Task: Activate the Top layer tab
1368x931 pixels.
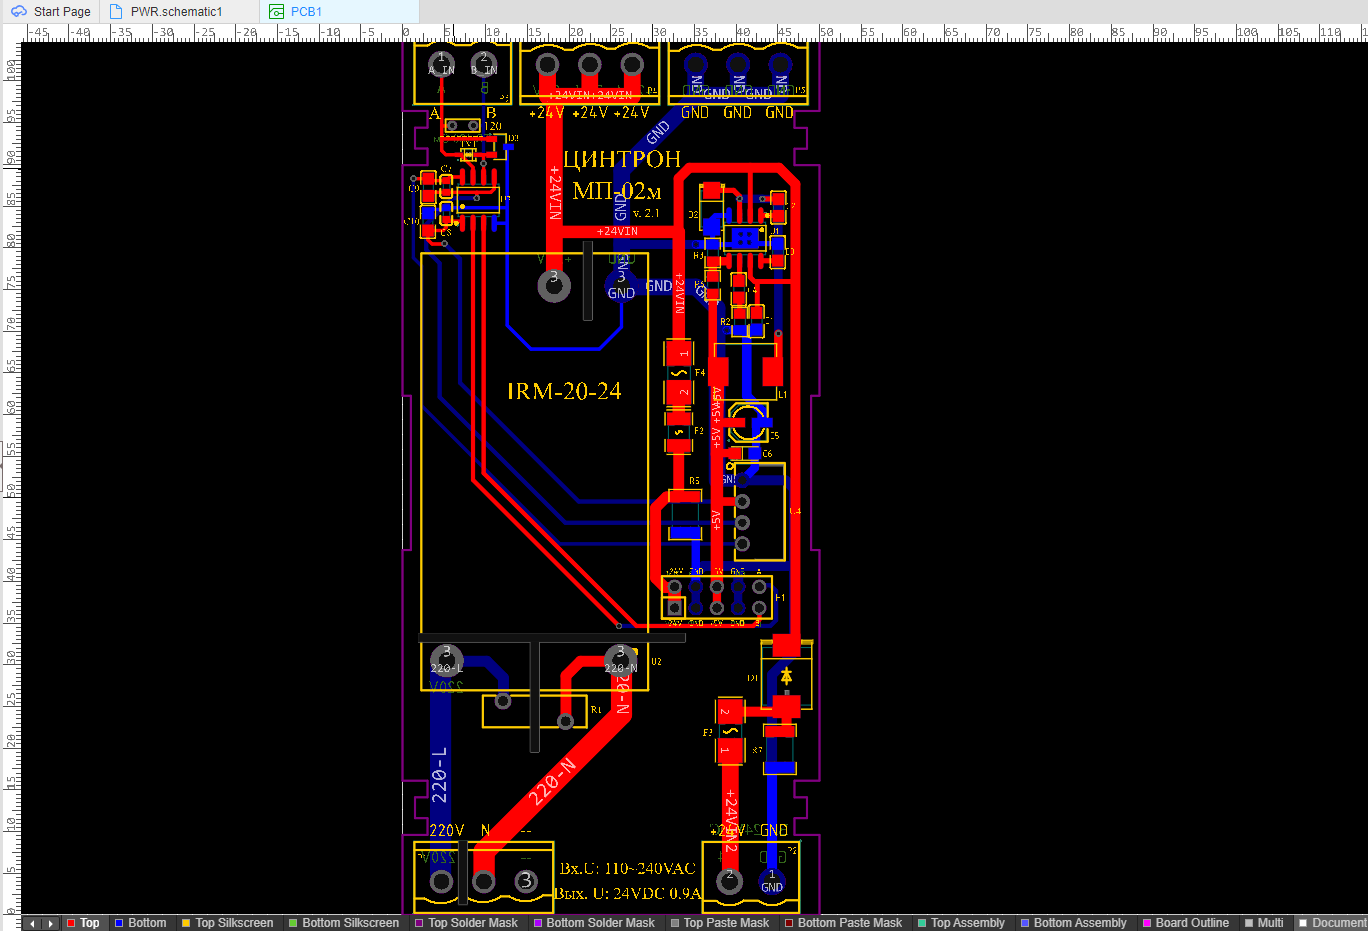Action: 83,923
